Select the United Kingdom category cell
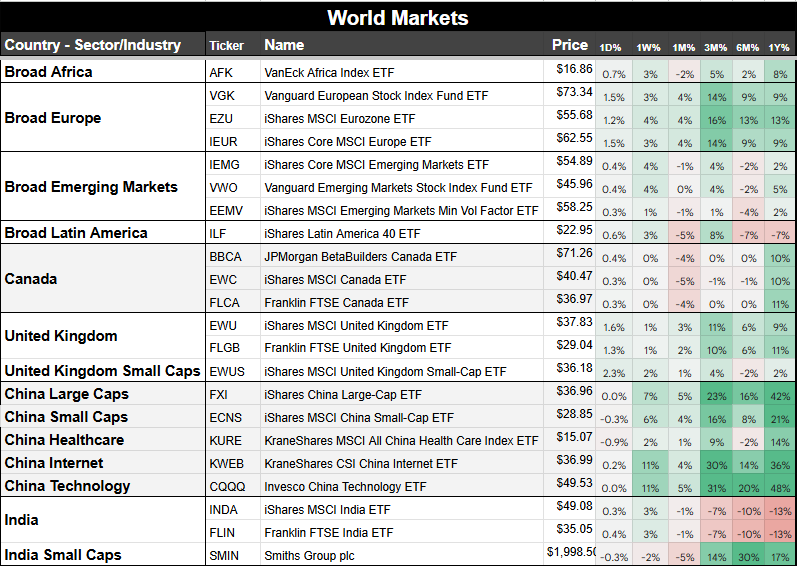Viewport: 797px width, 566px height. point(103,336)
